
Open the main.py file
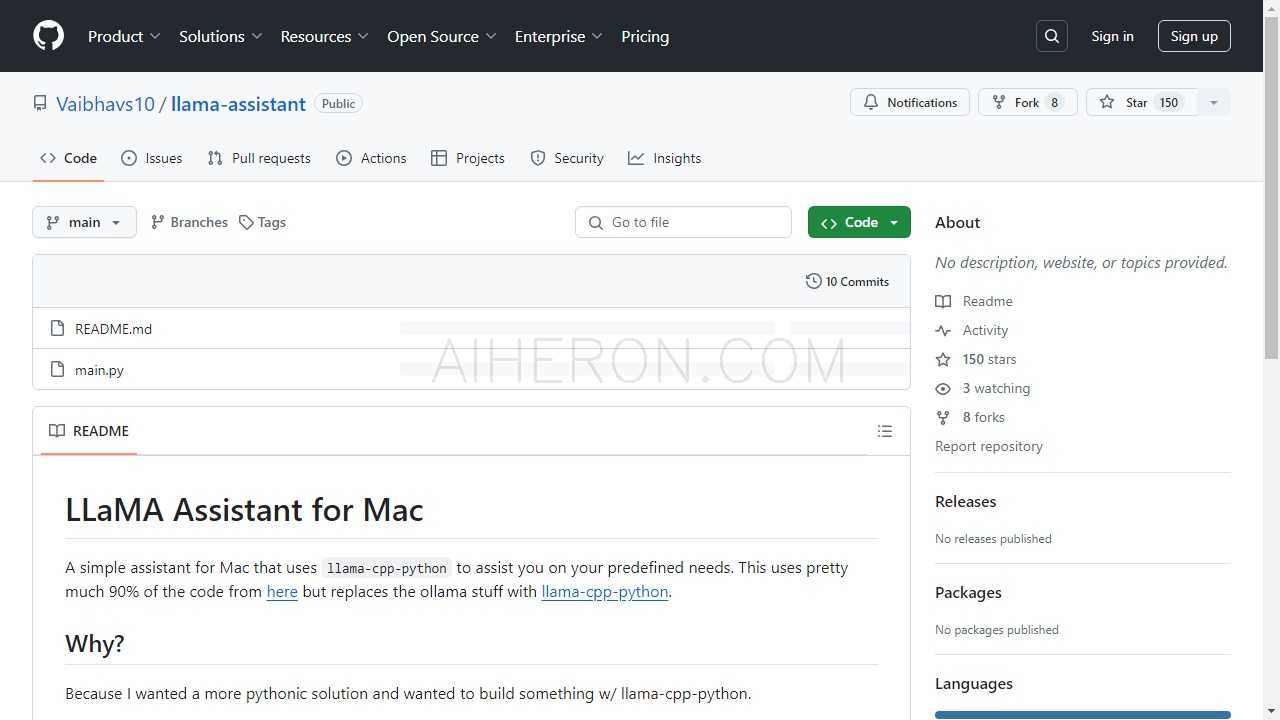click(x=99, y=370)
